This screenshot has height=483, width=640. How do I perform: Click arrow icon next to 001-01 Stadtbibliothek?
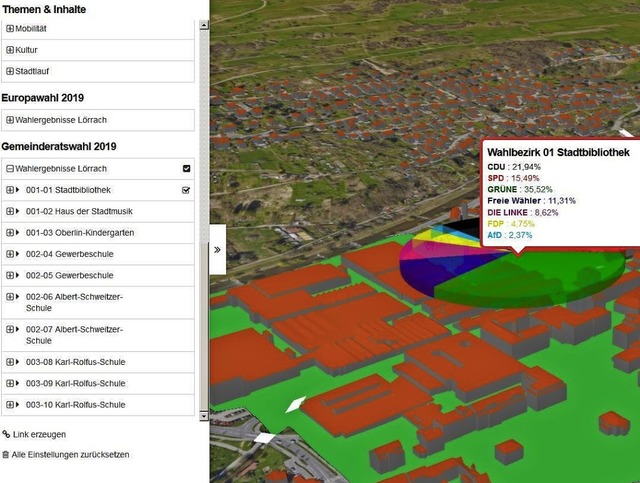[18, 190]
